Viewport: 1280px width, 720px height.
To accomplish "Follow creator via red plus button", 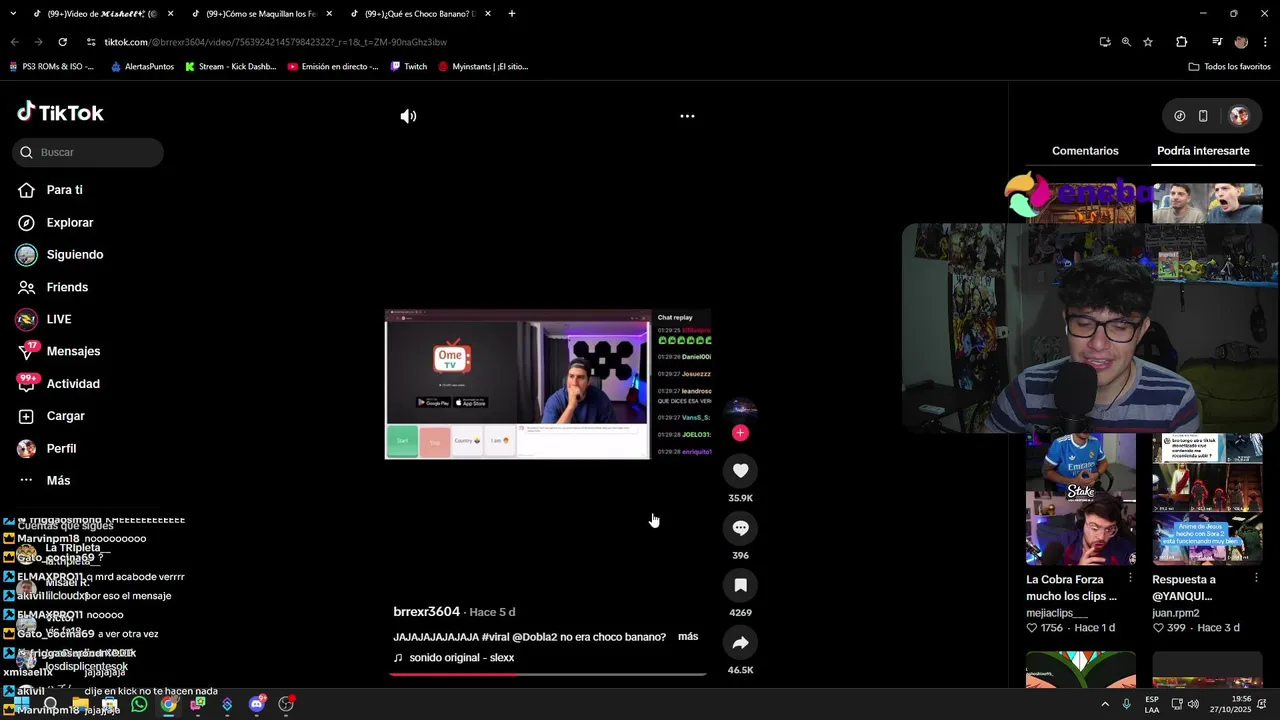I will (x=740, y=433).
